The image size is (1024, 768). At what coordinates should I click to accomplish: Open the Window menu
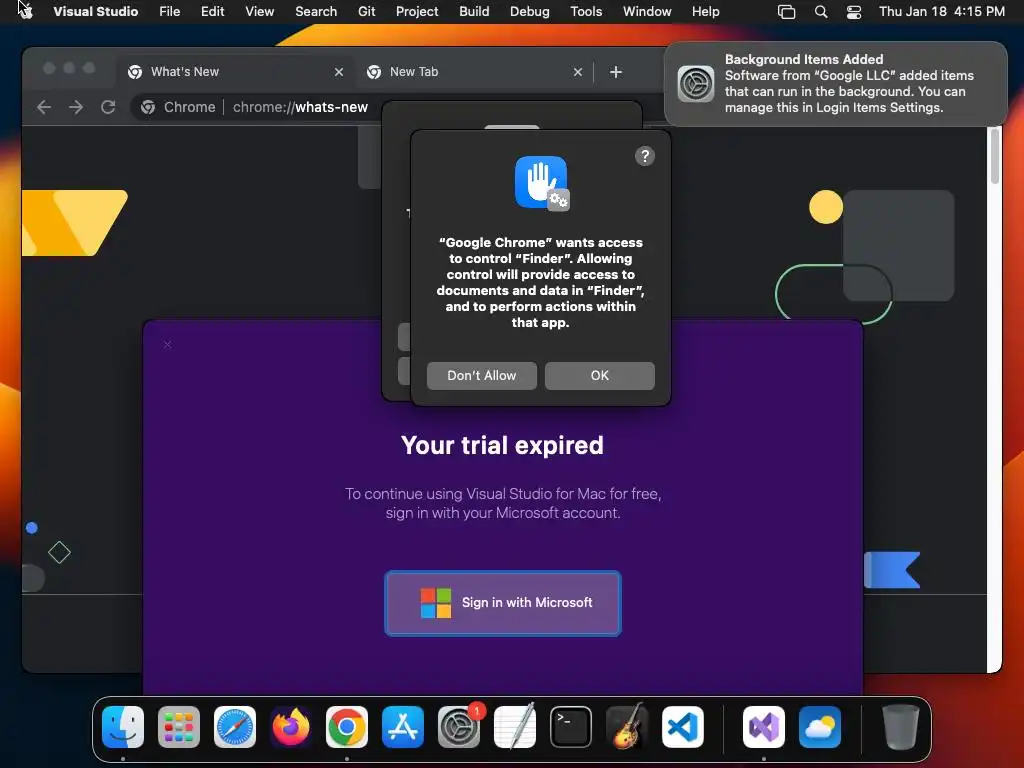647,12
